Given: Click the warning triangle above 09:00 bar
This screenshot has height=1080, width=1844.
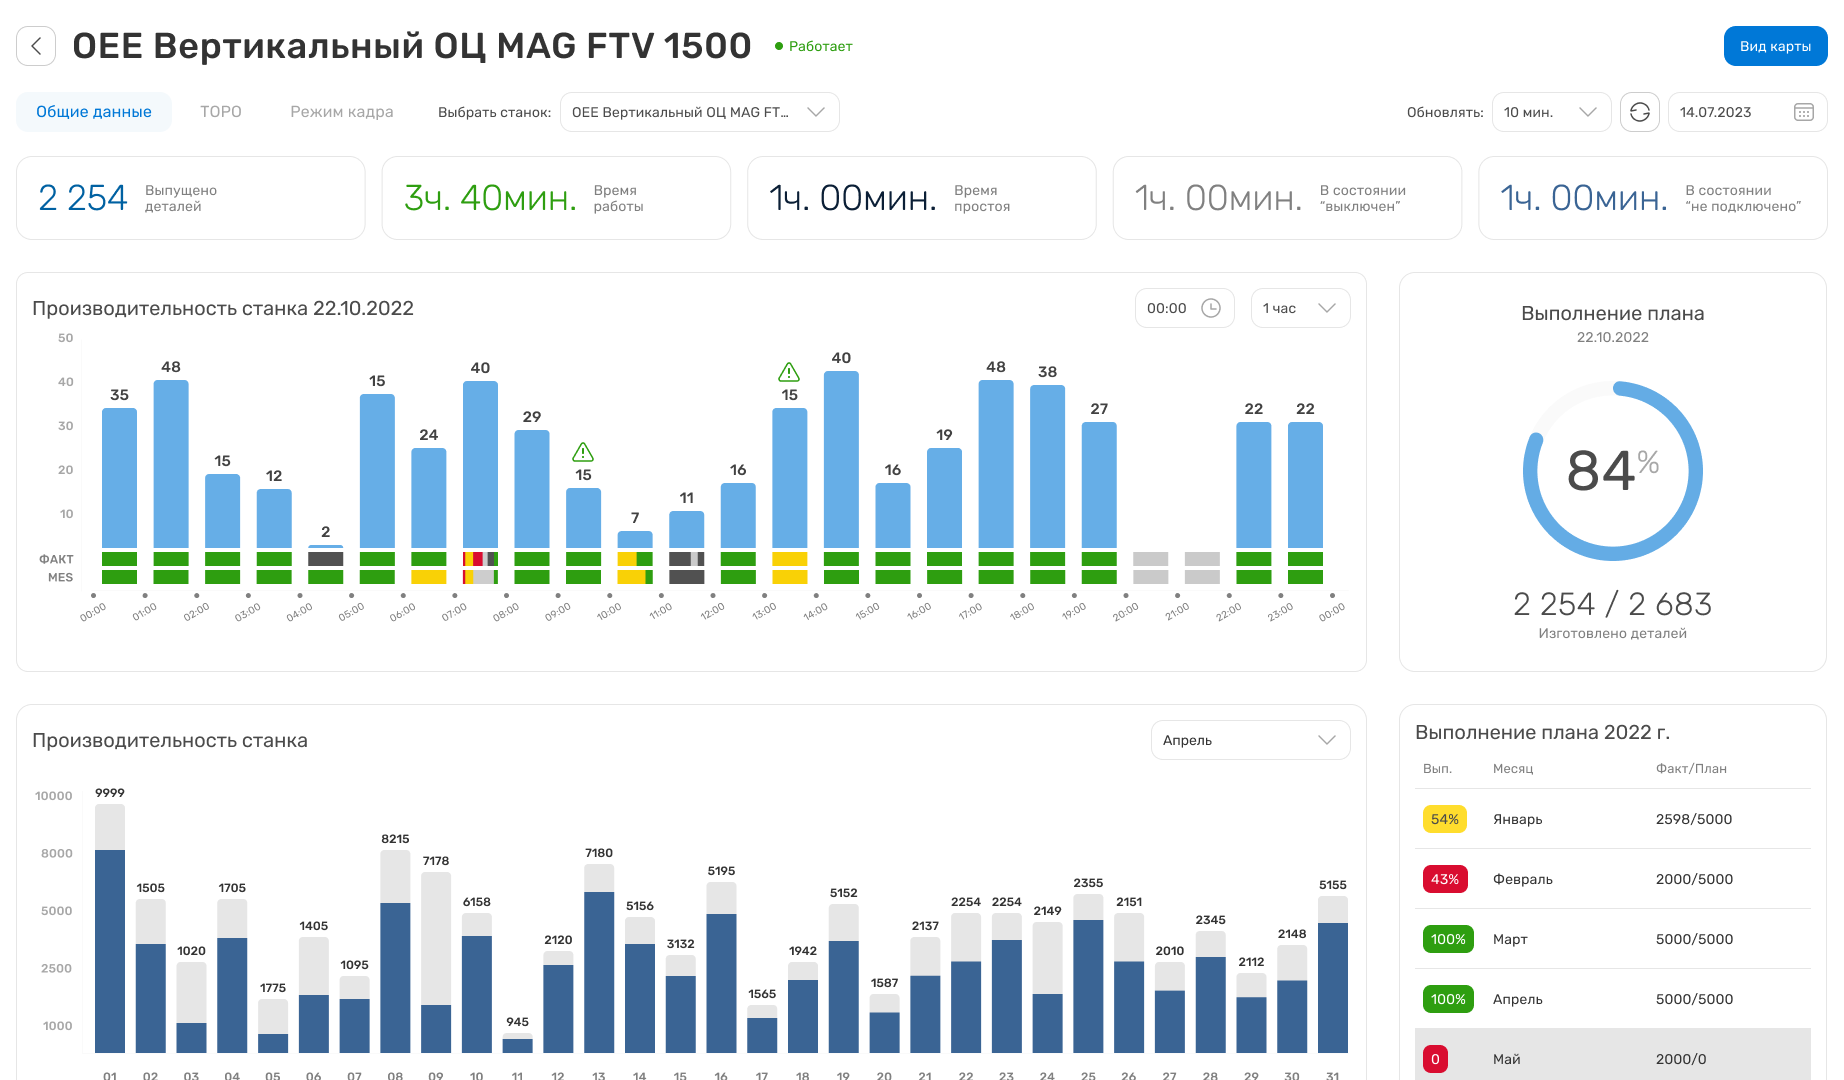Looking at the screenshot, I should tap(583, 452).
